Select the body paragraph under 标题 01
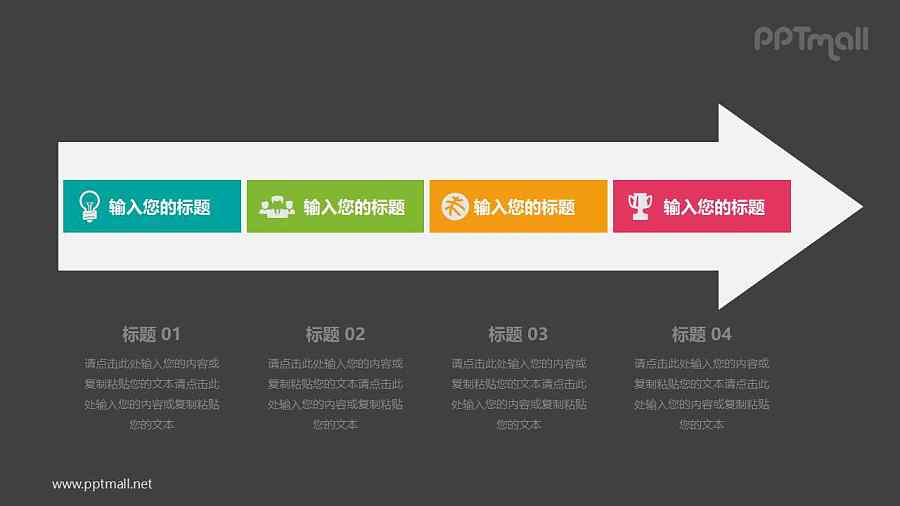The image size is (900, 506). [x=152, y=394]
